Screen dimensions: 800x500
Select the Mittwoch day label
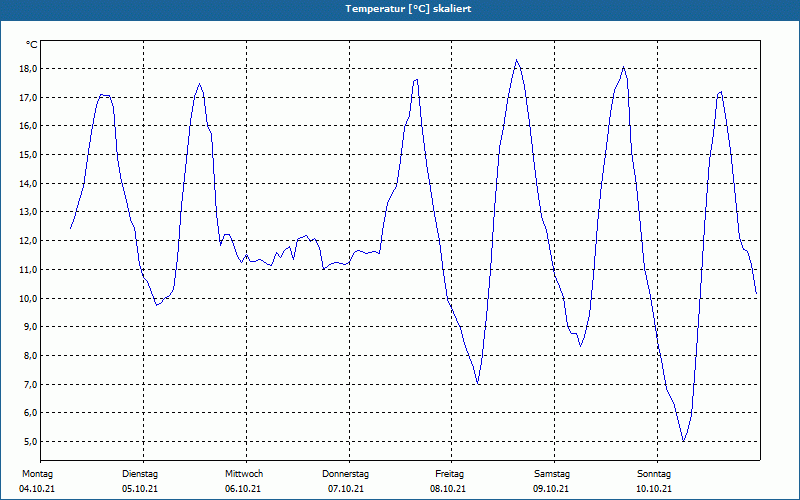[244, 474]
